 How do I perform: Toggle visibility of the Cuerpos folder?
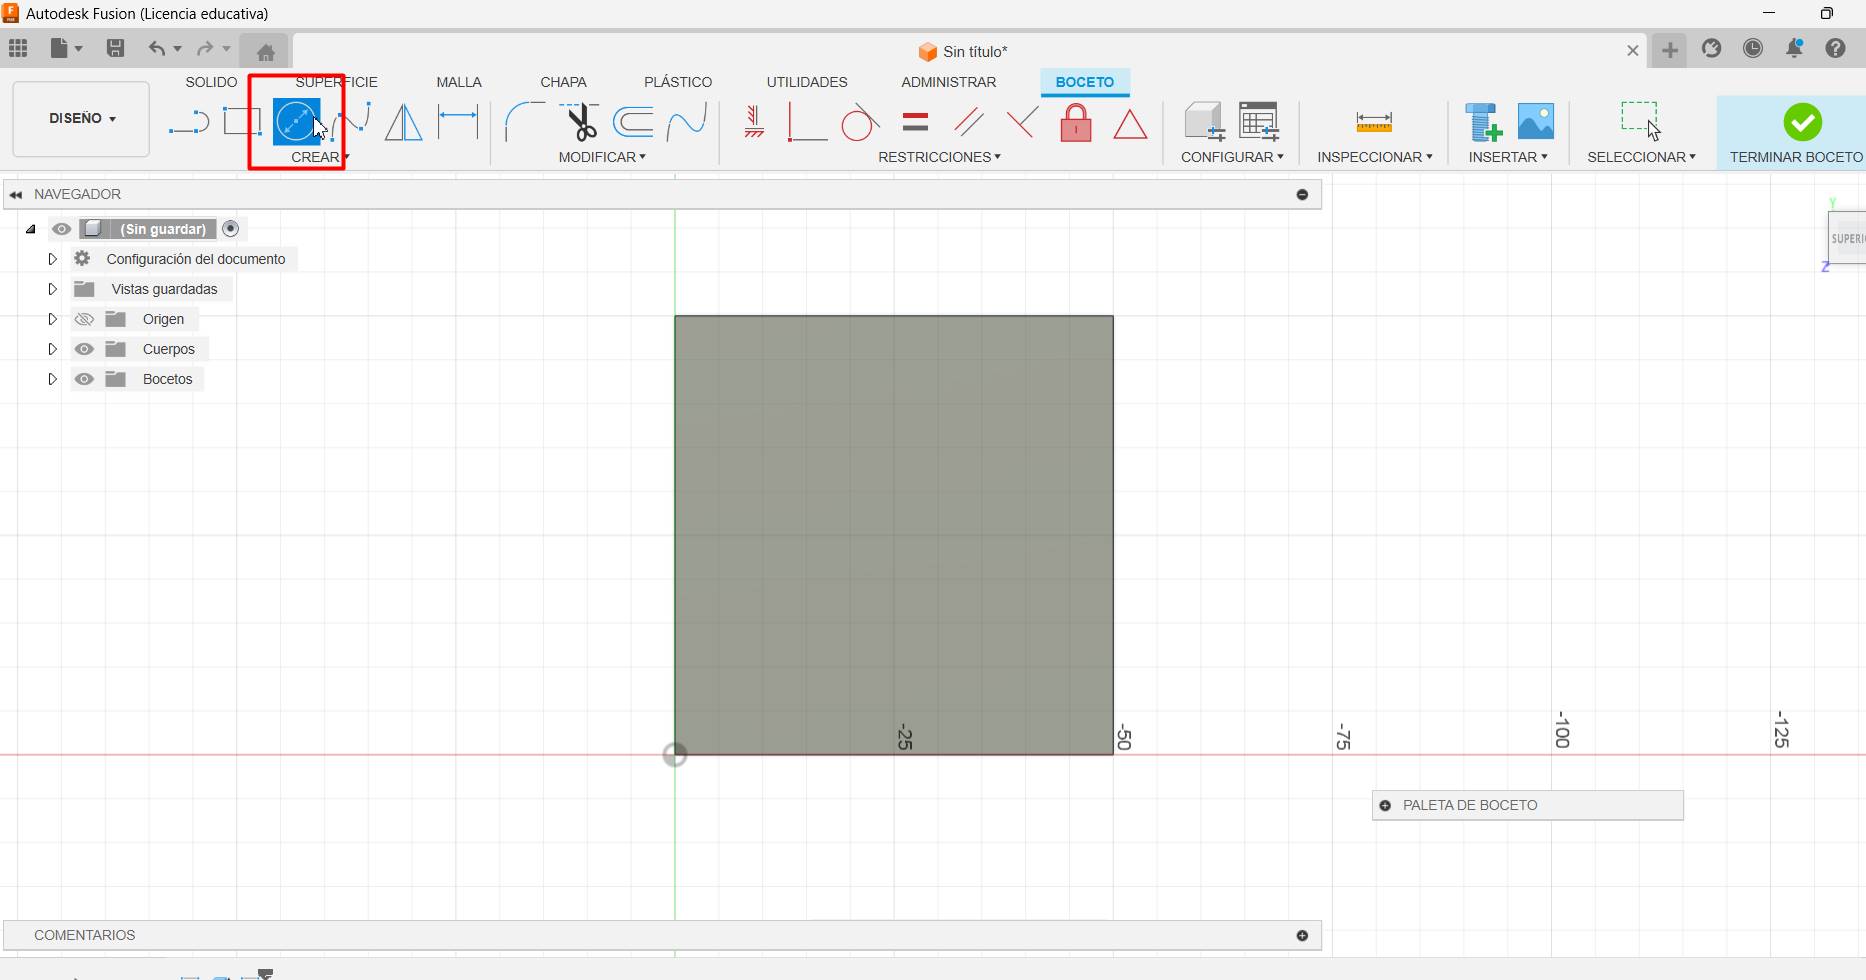pyautogui.click(x=84, y=349)
